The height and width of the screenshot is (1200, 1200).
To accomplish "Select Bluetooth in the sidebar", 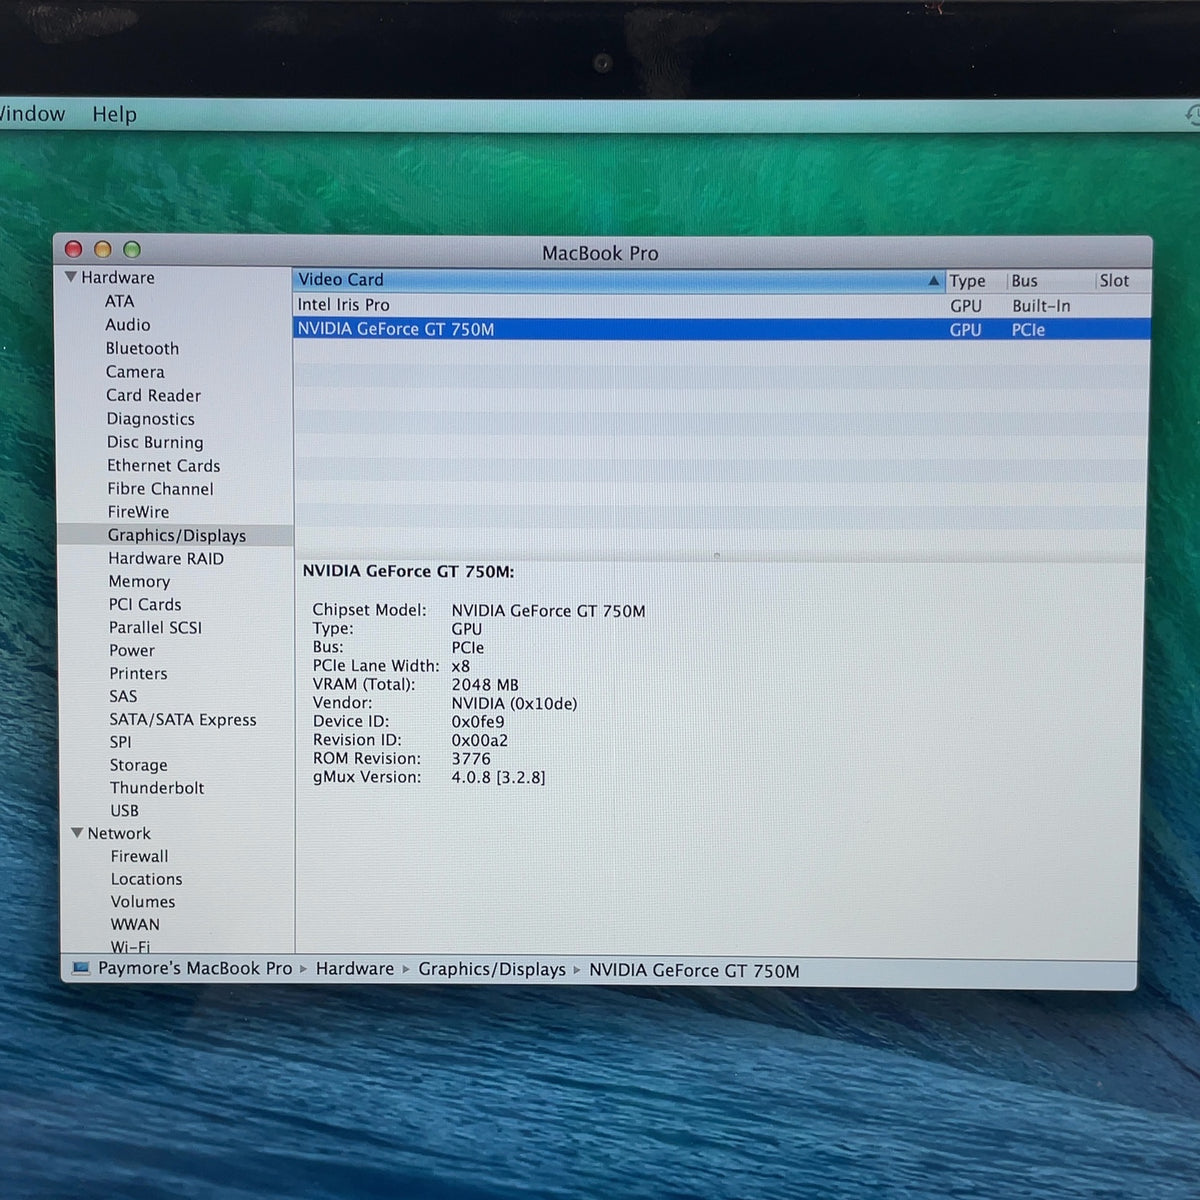I will [142, 348].
